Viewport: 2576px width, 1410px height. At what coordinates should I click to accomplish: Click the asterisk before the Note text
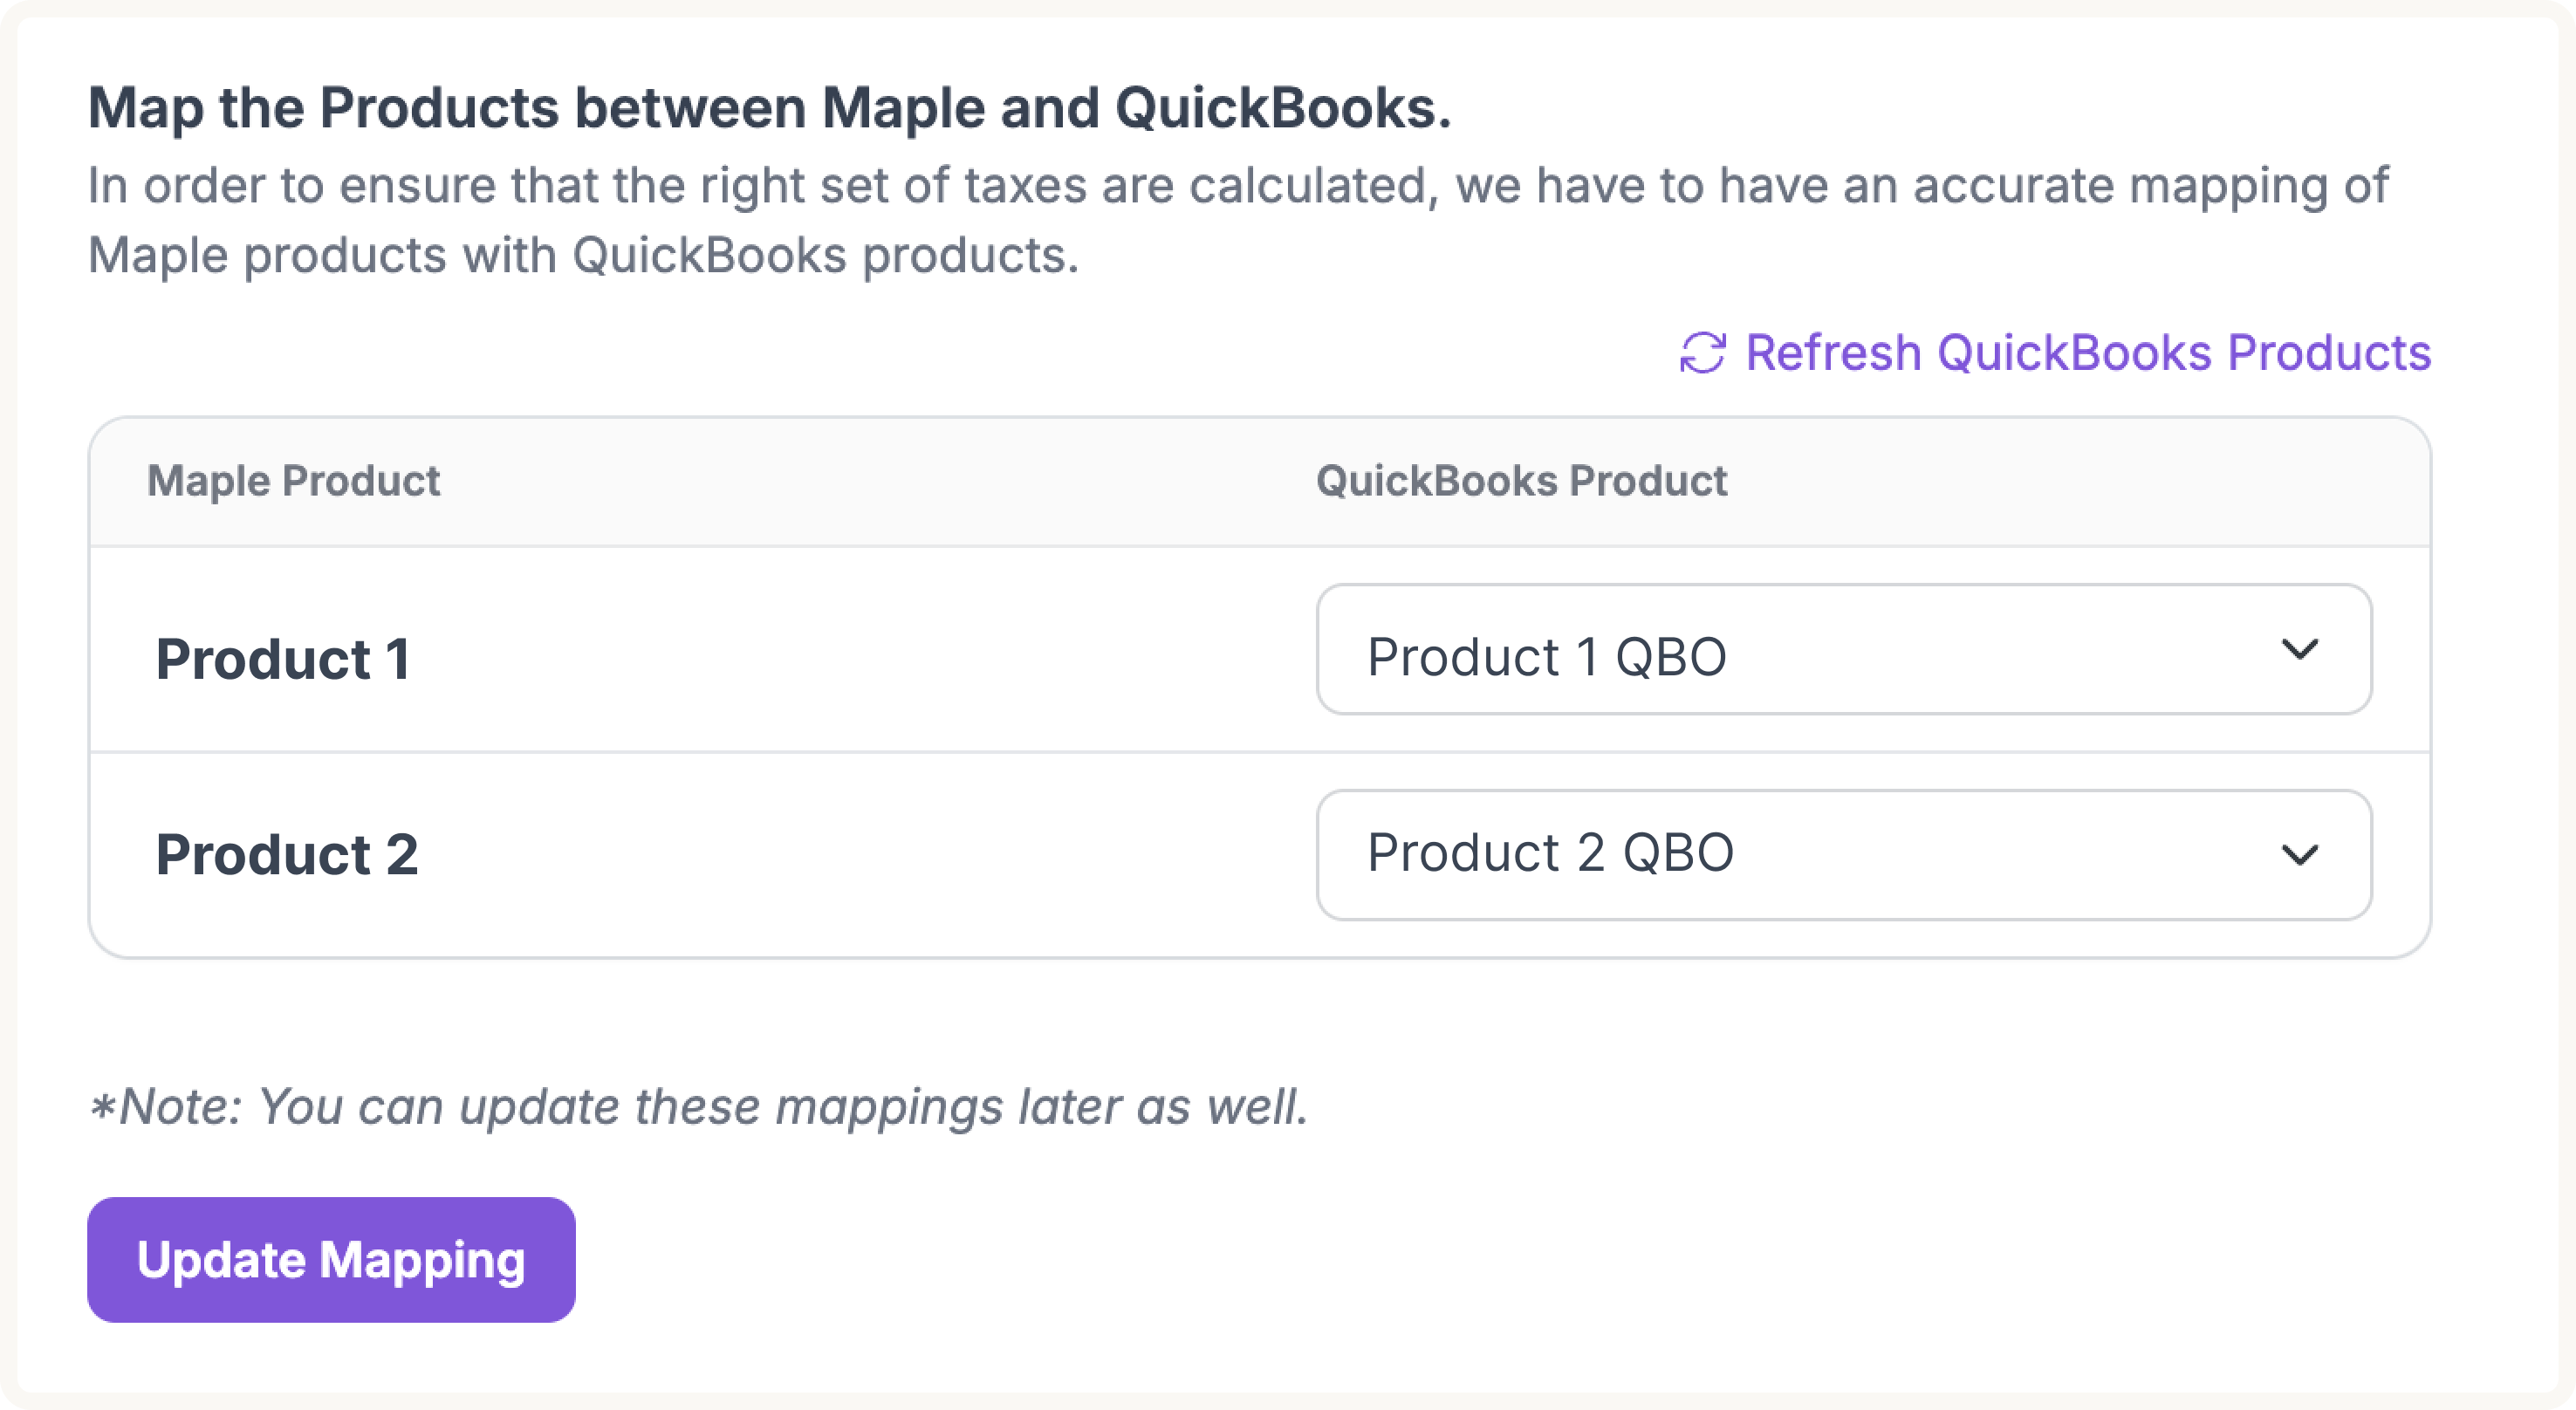click(101, 1108)
